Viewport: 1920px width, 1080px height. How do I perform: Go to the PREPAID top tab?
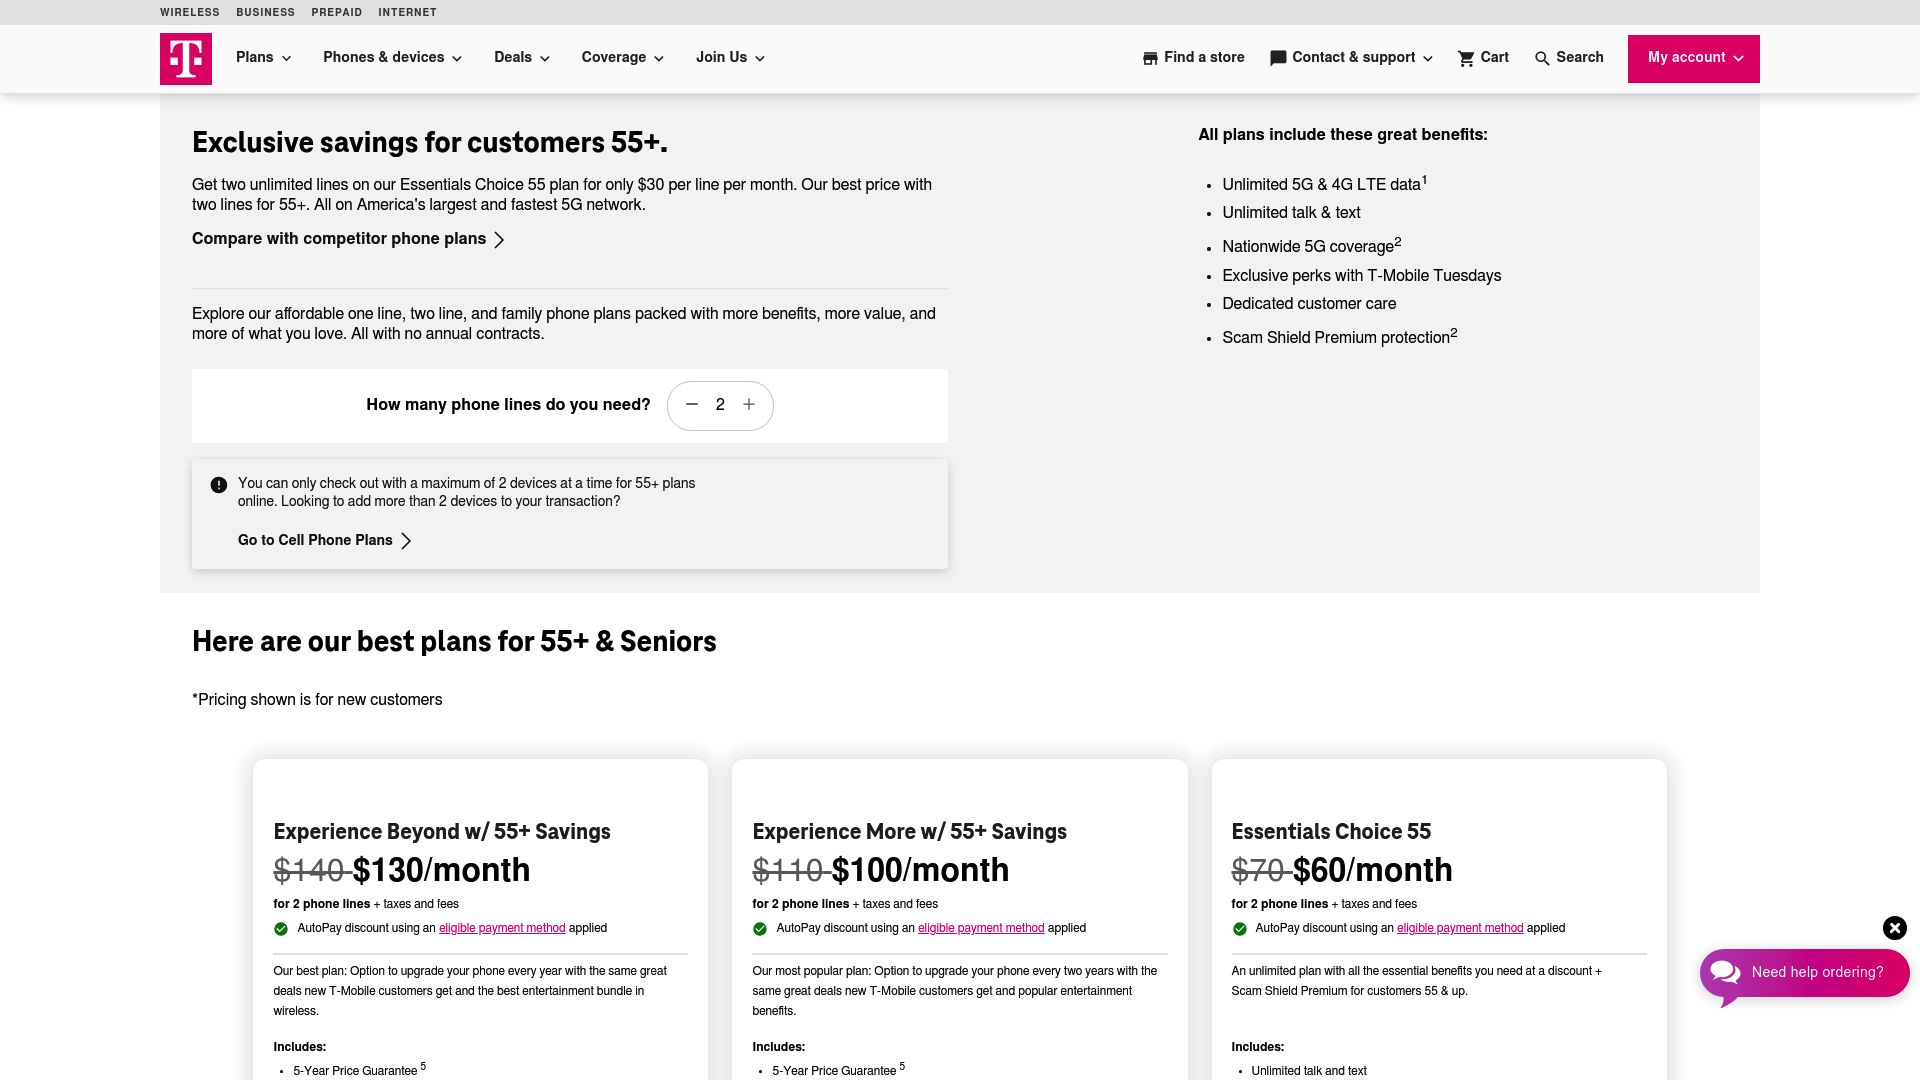(336, 12)
